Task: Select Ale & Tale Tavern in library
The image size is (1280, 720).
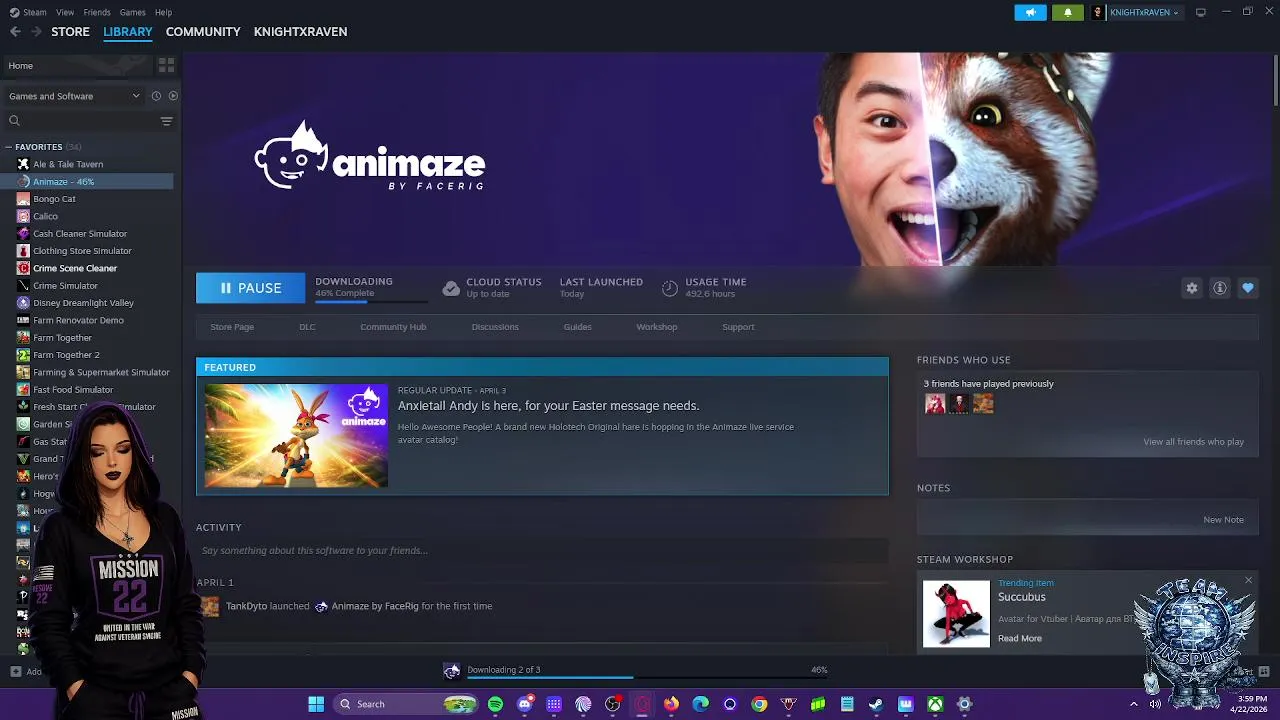Action: point(68,164)
